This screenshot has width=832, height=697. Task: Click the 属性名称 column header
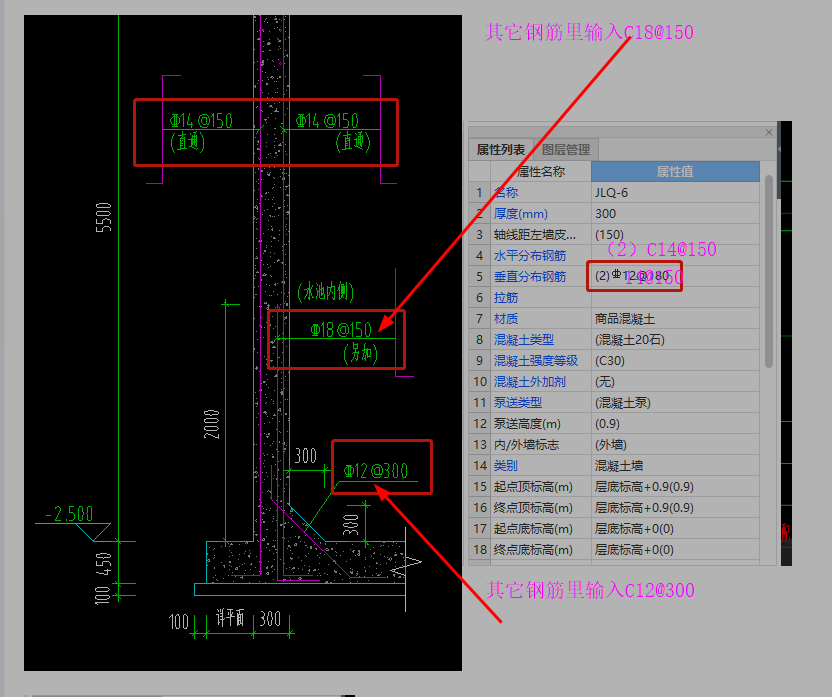[541, 171]
